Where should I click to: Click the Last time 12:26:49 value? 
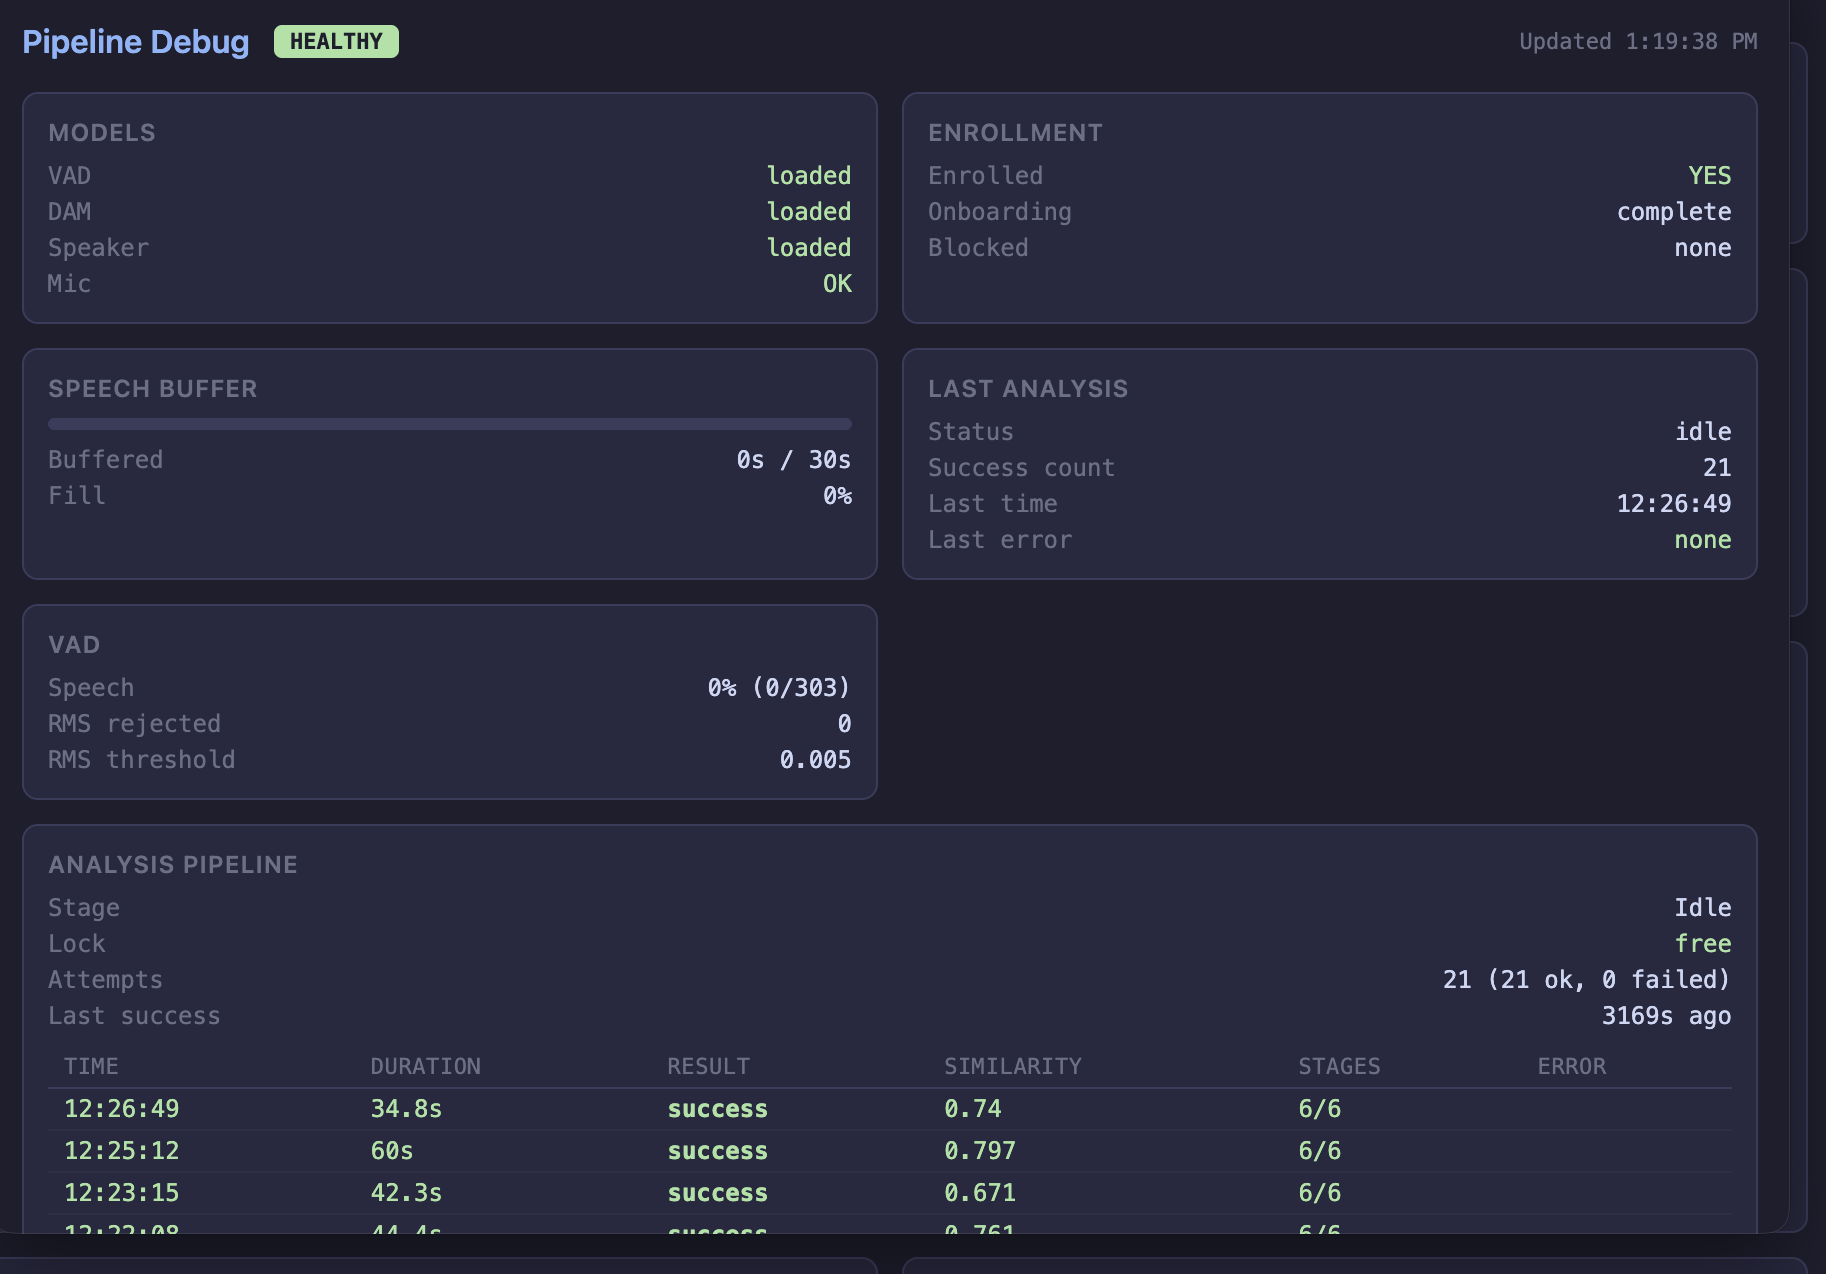[1674, 504]
